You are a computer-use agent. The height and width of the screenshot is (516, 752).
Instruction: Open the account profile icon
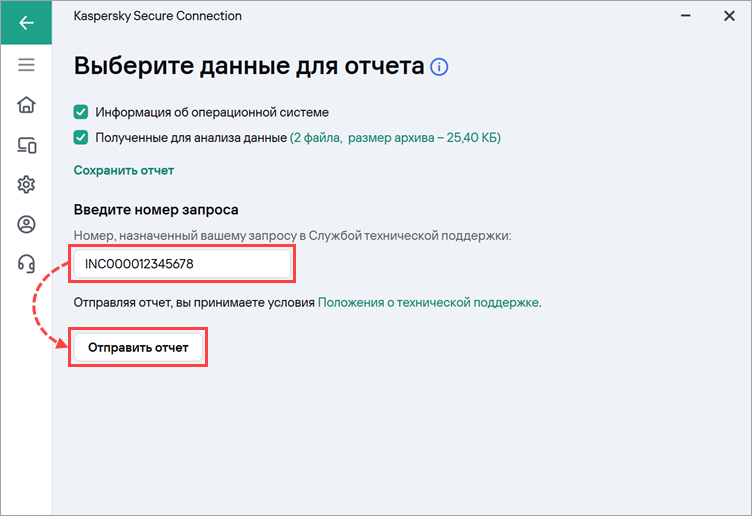[x=26, y=224]
